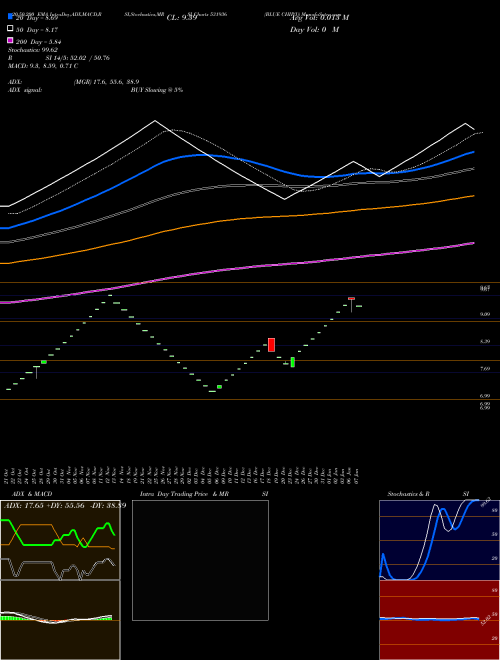500x660 pixels.
Task: Click the white 50 Day legend swatch
Action: tap(10, 29)
